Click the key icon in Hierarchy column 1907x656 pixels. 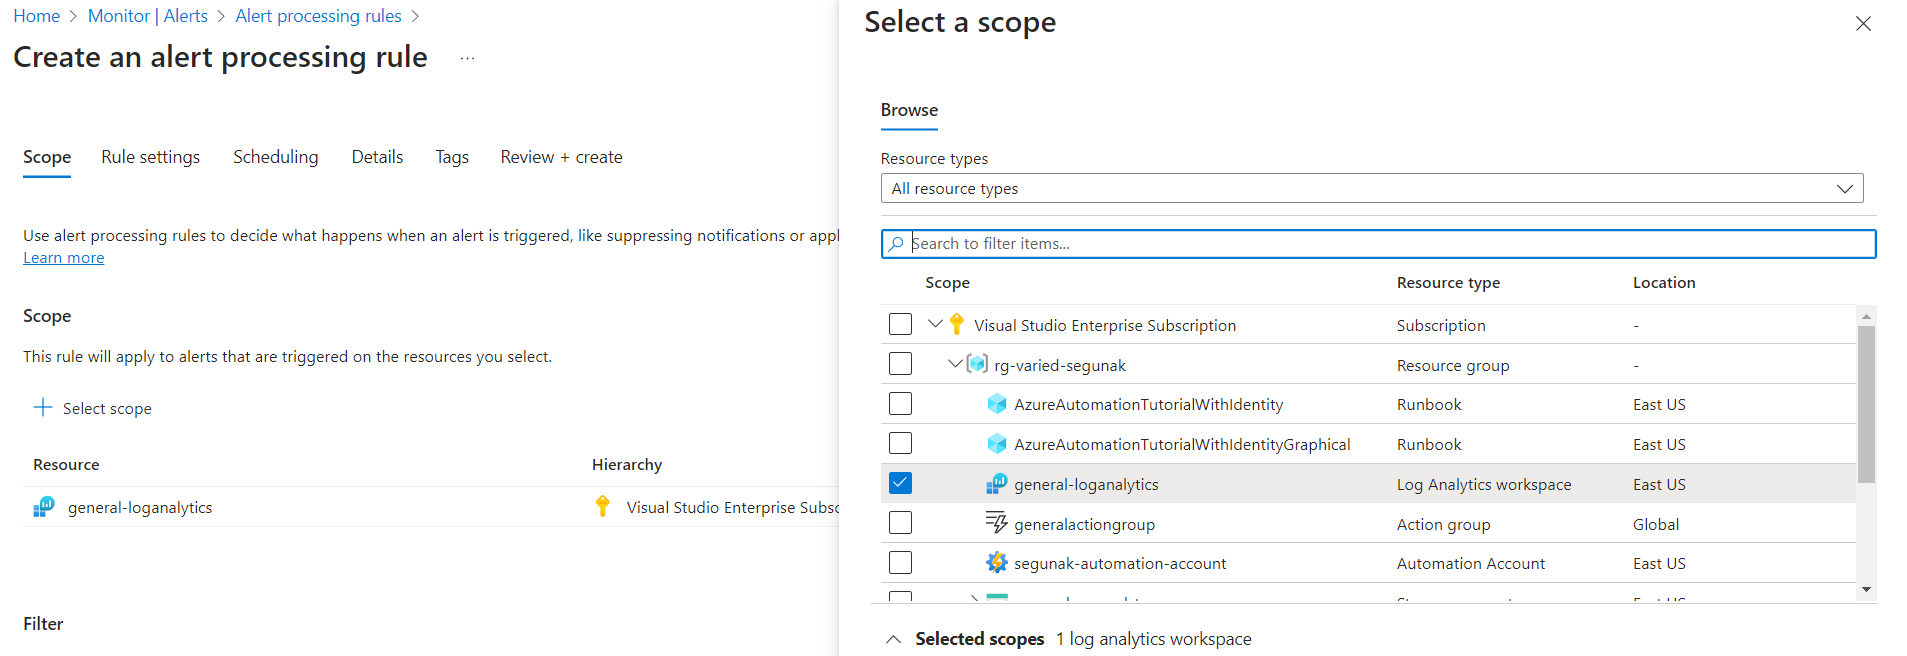click(x=602, y=507)
